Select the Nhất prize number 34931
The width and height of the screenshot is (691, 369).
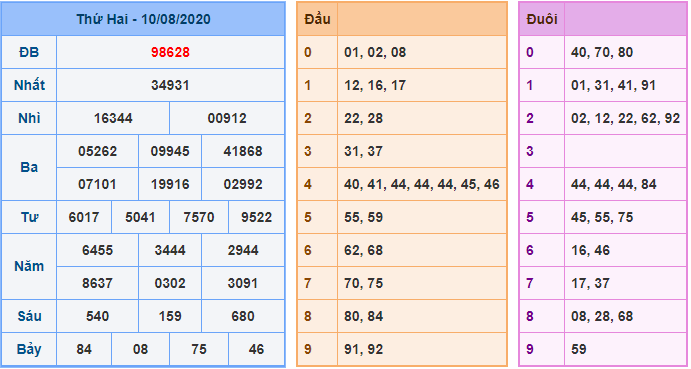coord(170,85)
